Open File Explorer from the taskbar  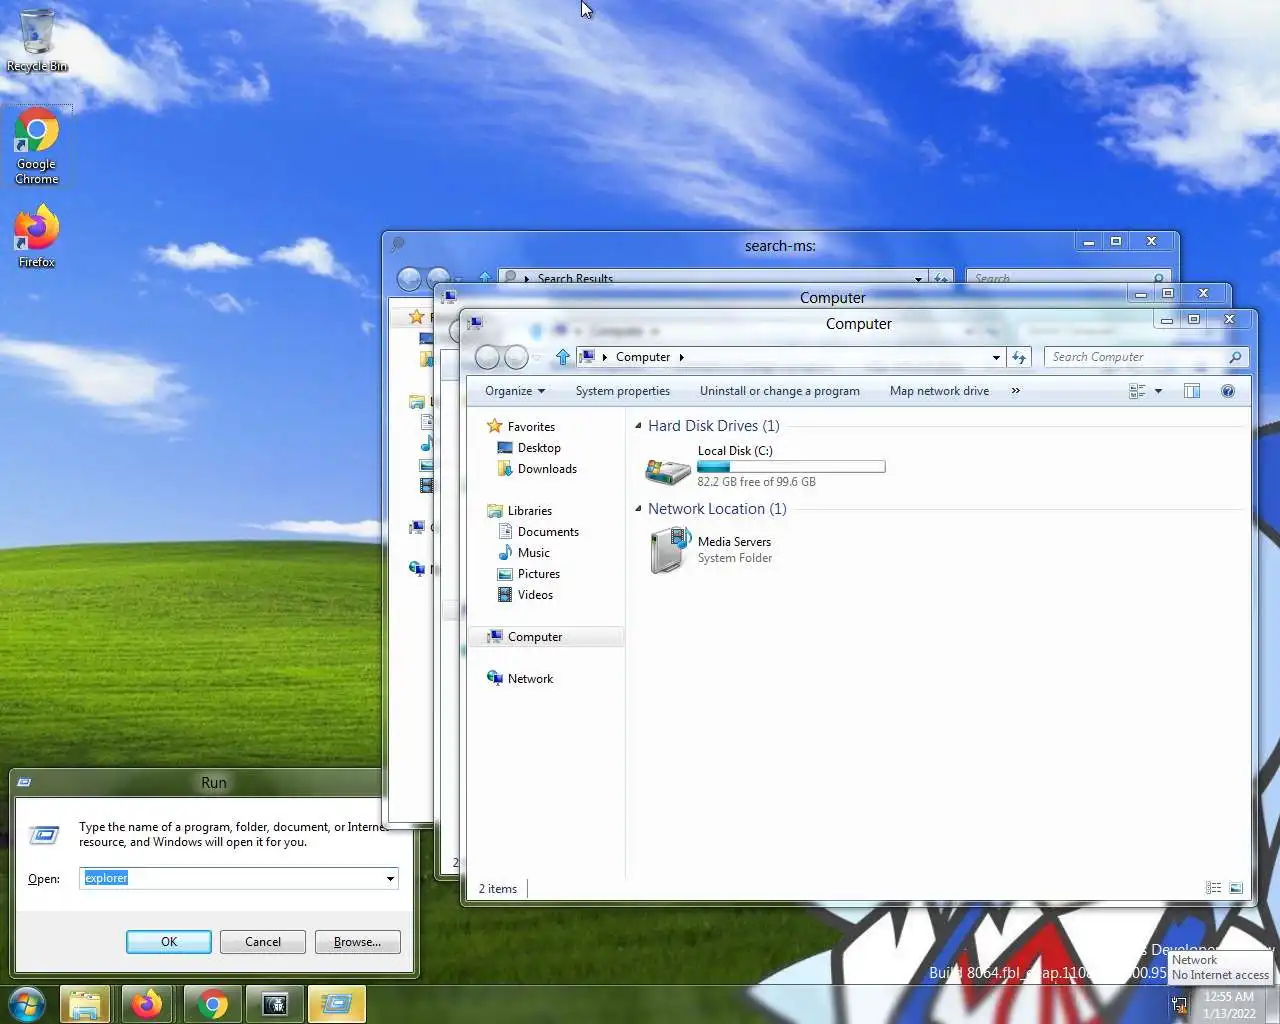85,1004
